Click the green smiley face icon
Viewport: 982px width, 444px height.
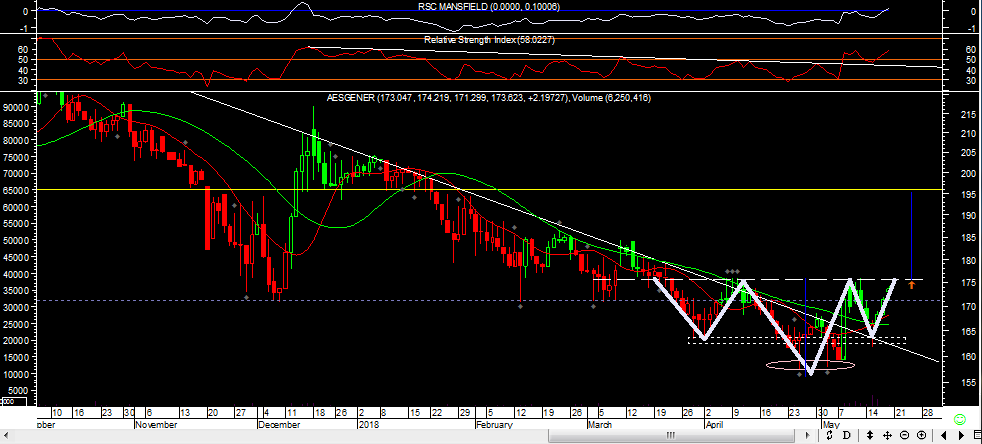[960, 419]
